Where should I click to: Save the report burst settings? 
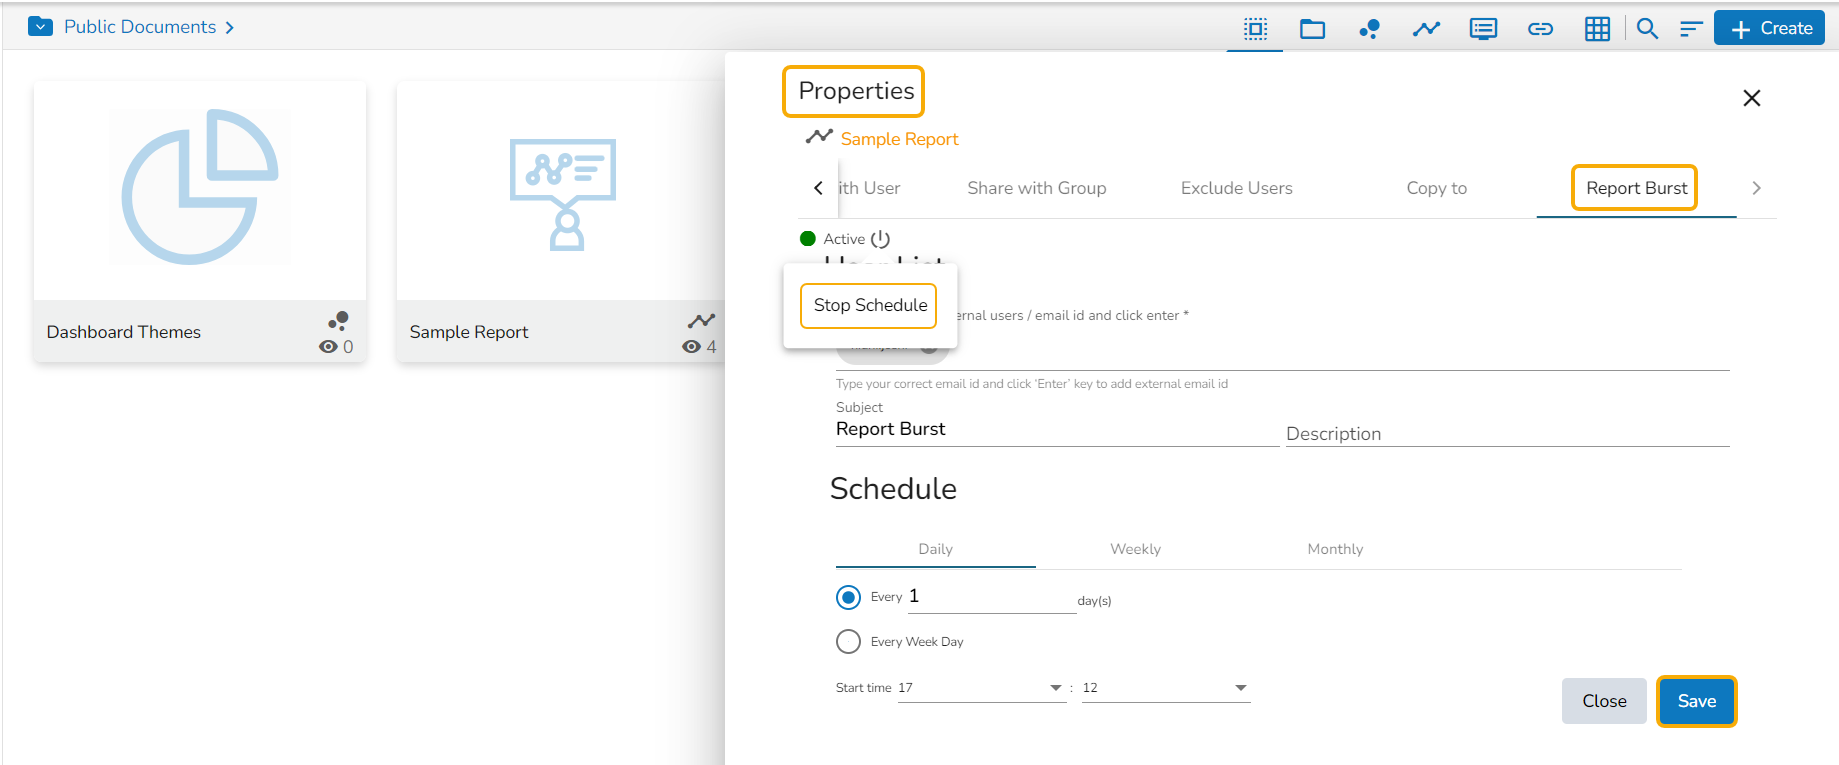pyautogui.click(x=1696, y=701)
